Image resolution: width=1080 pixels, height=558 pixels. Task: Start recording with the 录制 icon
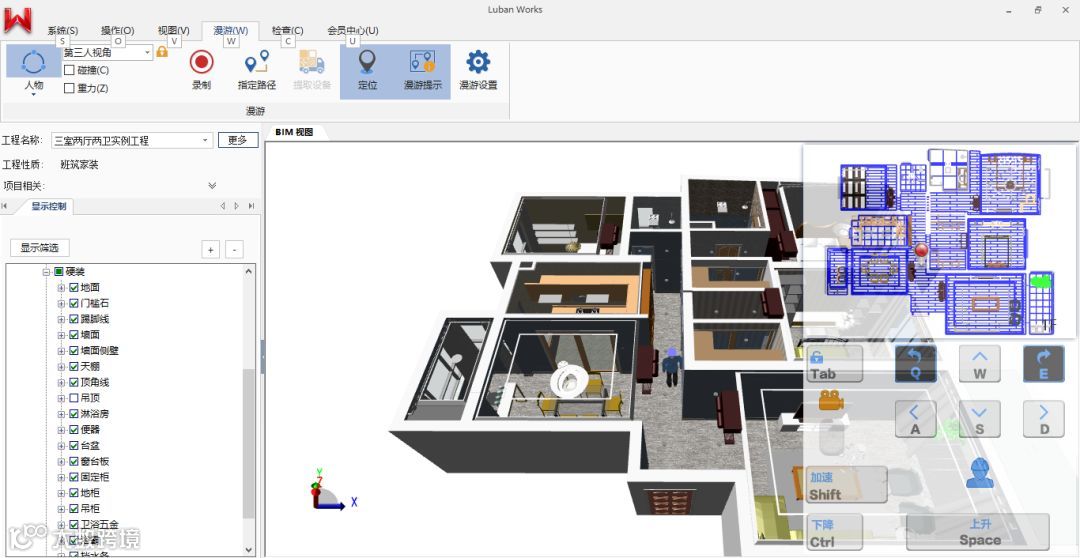(202, 62)
